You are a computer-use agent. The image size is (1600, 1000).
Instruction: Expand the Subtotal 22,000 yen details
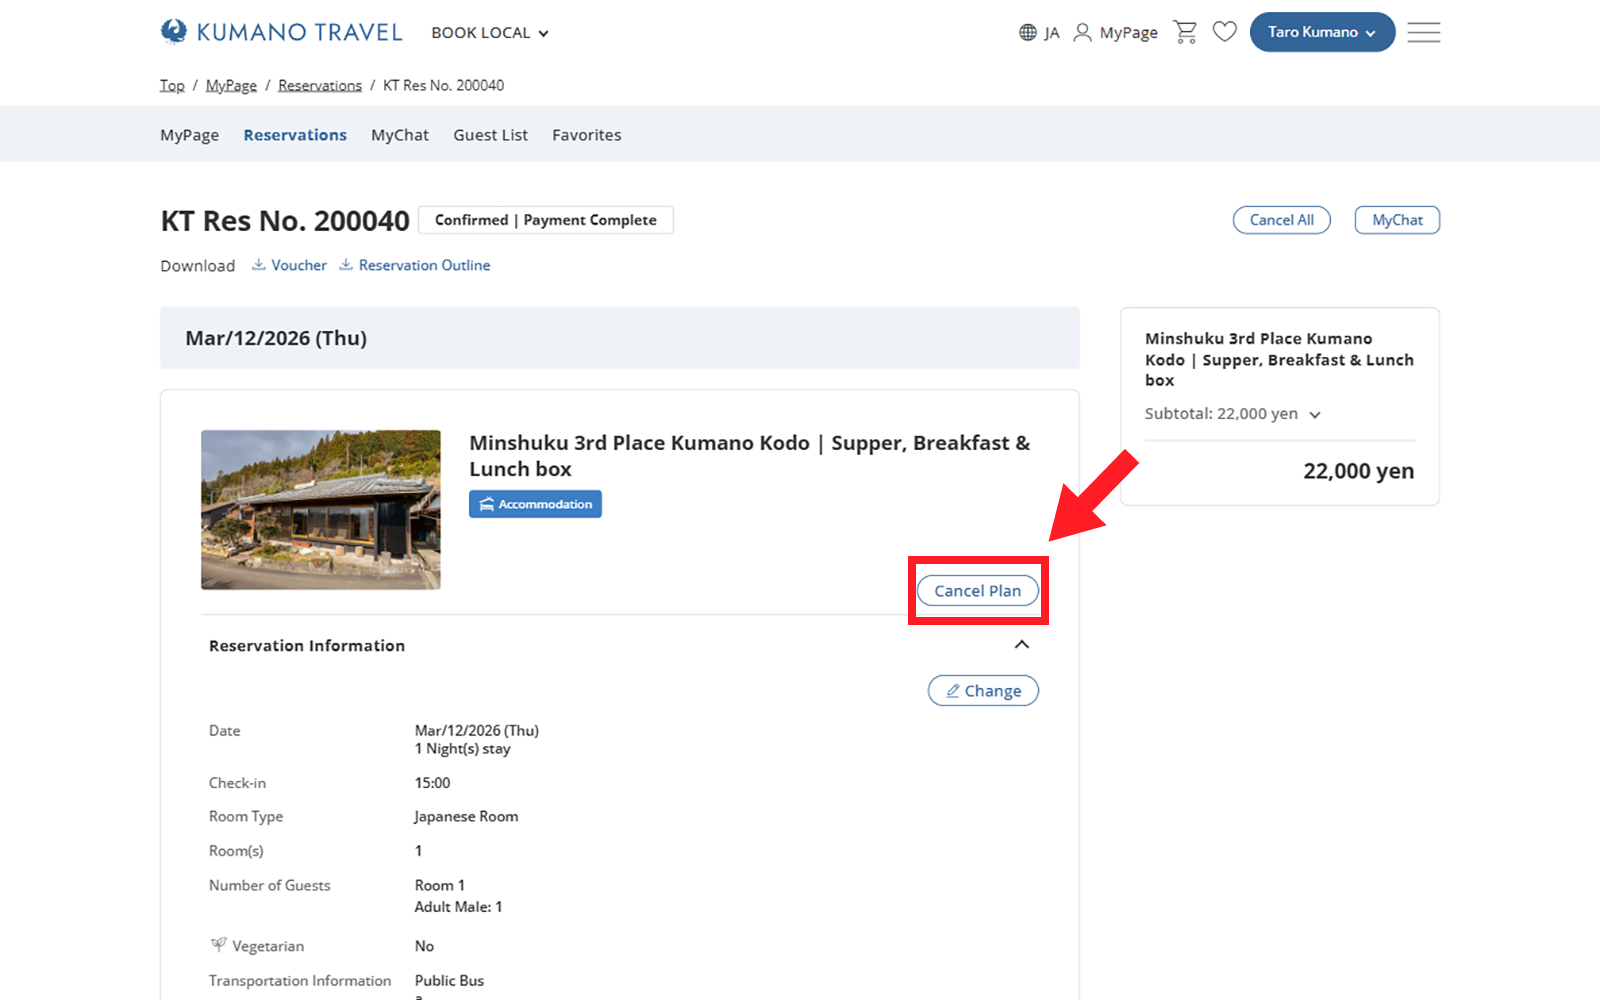pyautogui.click(x=1314, y=414)
